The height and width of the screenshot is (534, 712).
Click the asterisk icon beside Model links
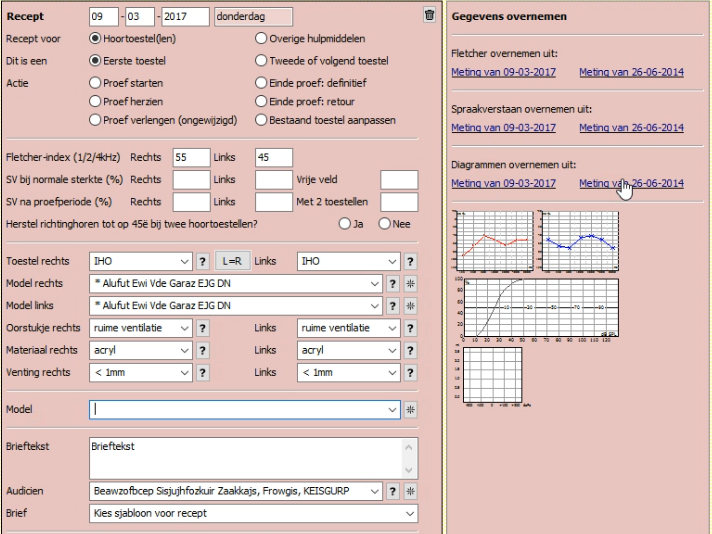click(410, 305)
